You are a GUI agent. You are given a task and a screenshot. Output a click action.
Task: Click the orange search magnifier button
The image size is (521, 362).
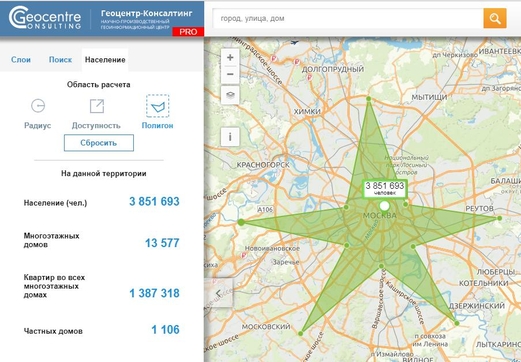495,18
